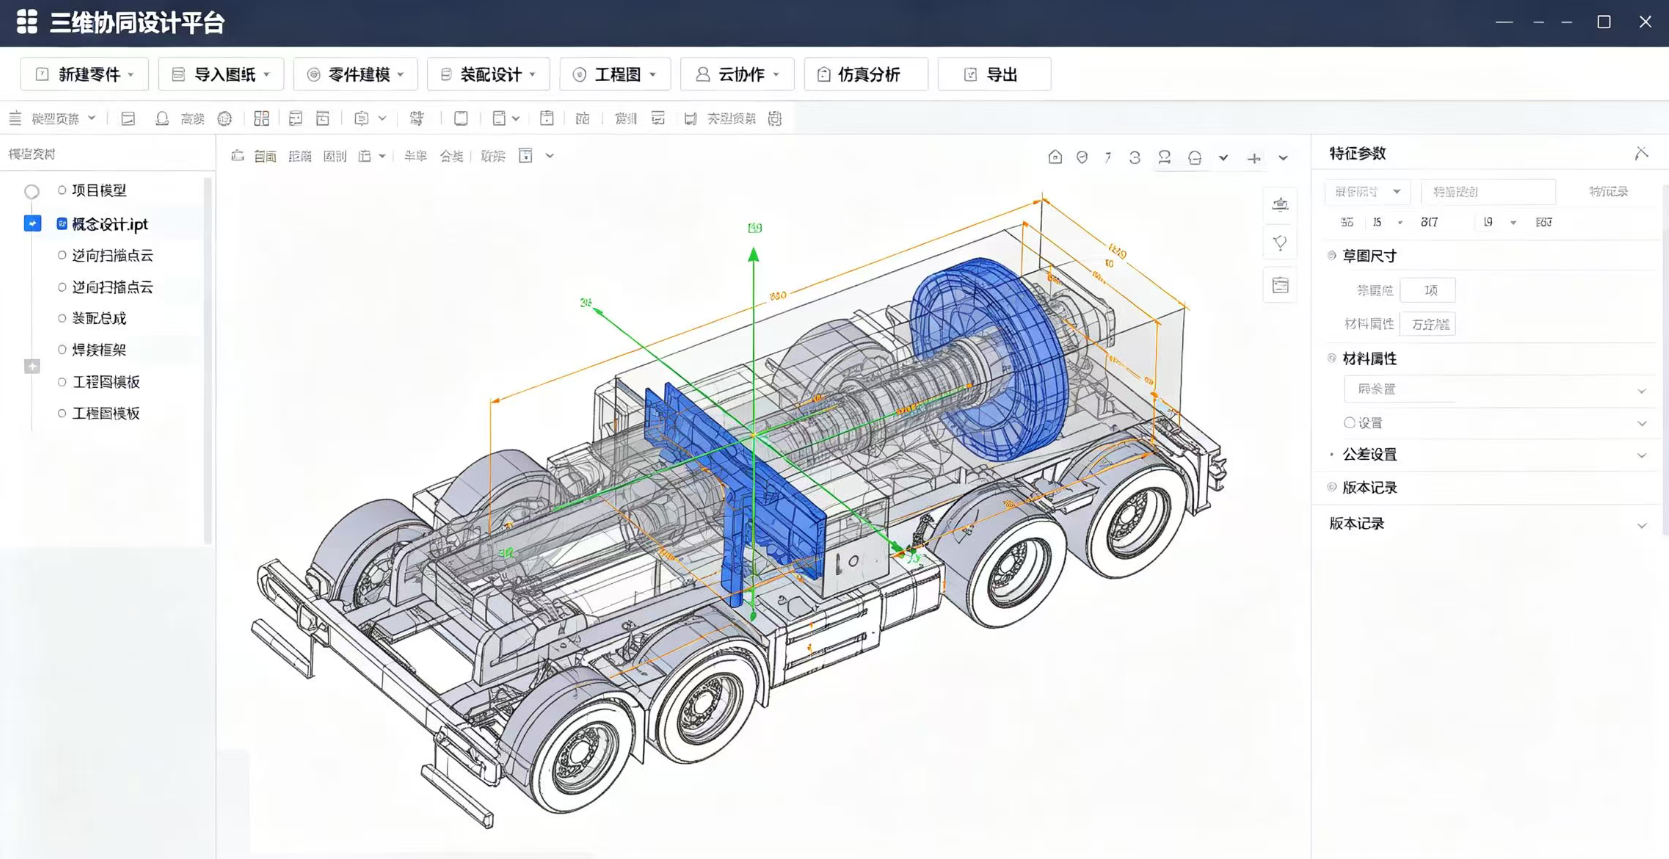Click the home view icon above the viewport

click(1055, 157)
